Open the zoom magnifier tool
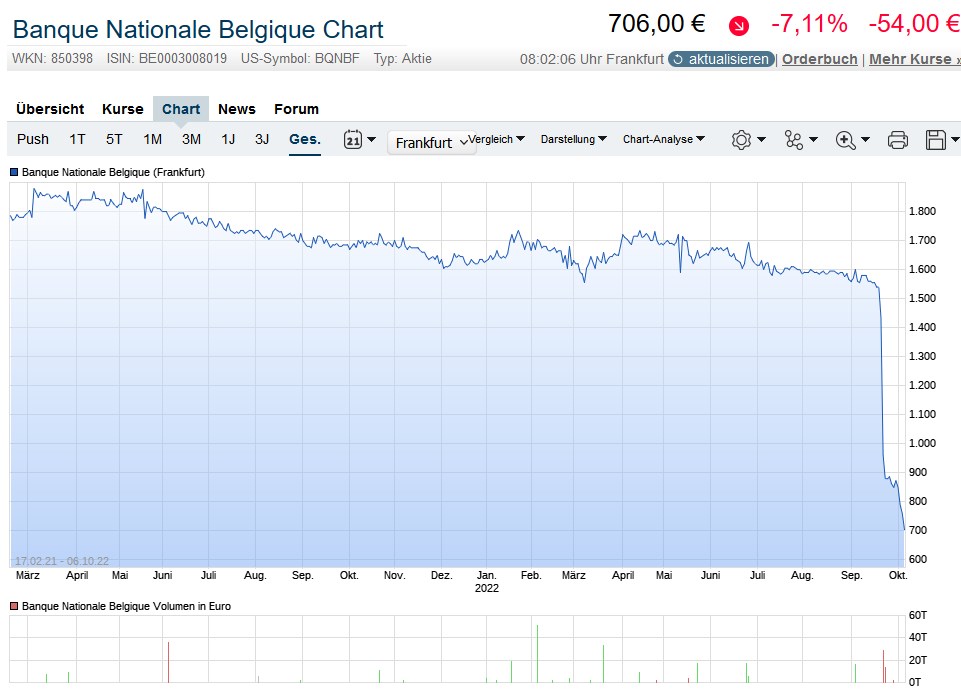The image size is (961, 693). tap(851, 140)
